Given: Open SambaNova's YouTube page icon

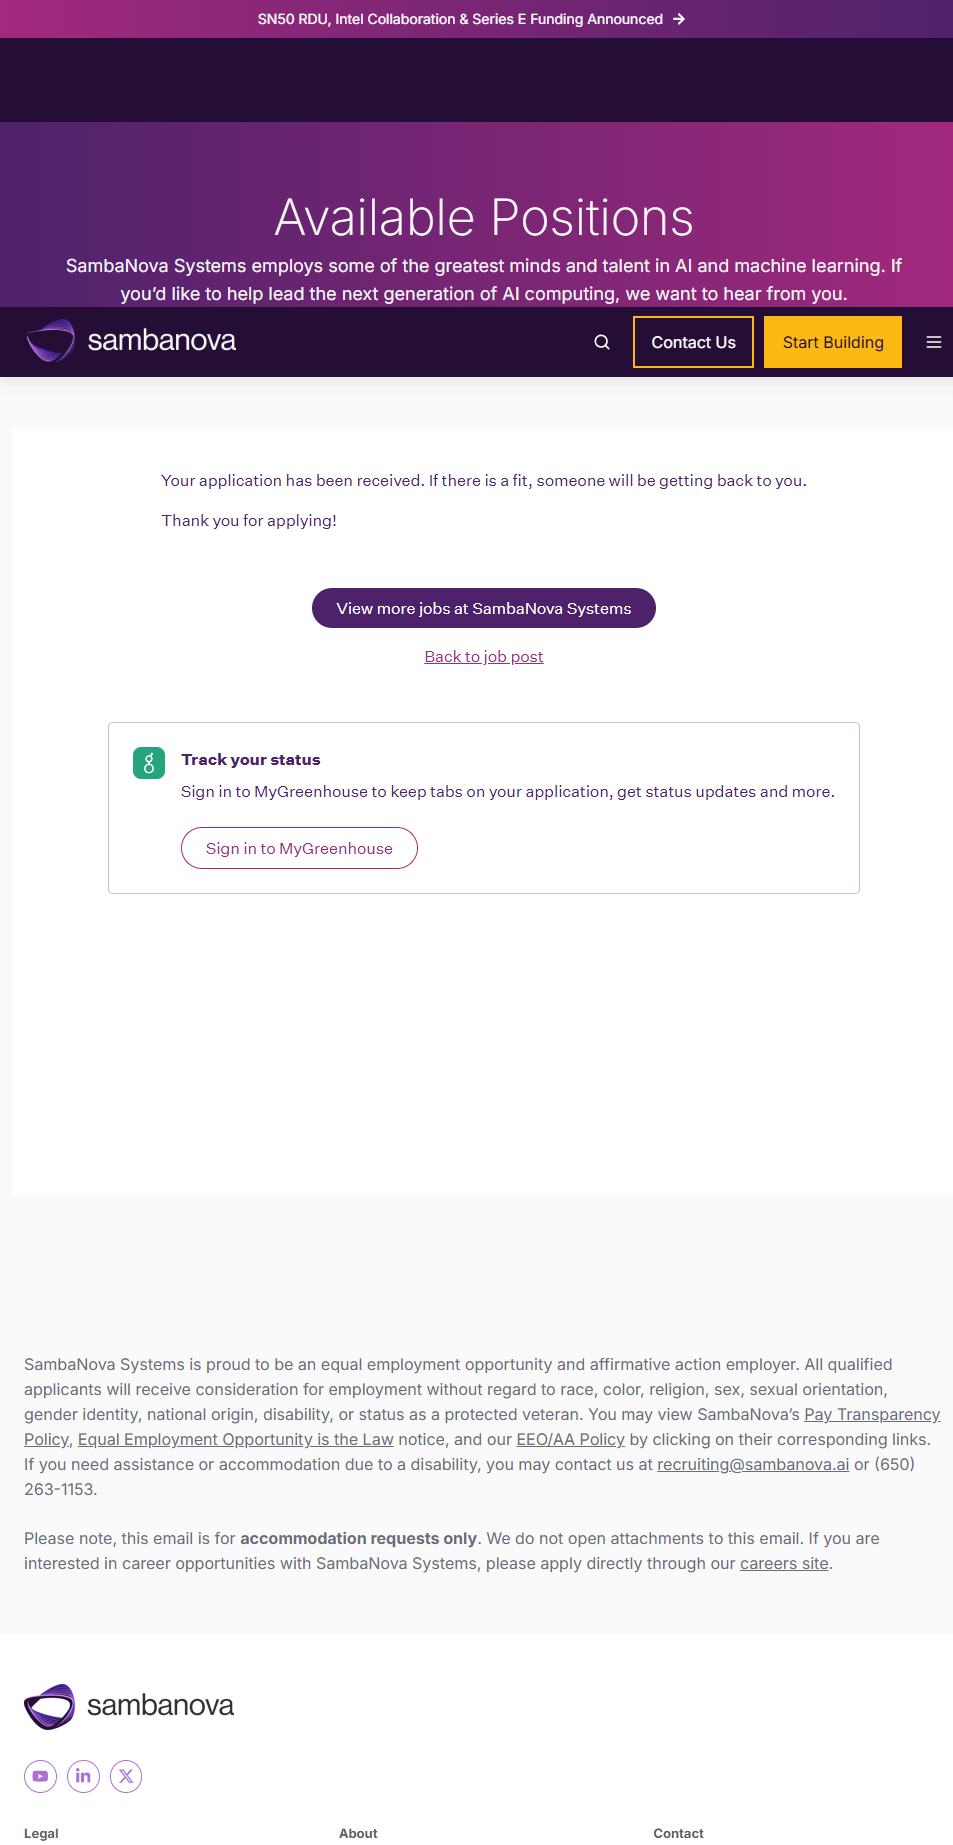Looking at the screenshot, I should pyautogui.click(x=40, y=1776).
